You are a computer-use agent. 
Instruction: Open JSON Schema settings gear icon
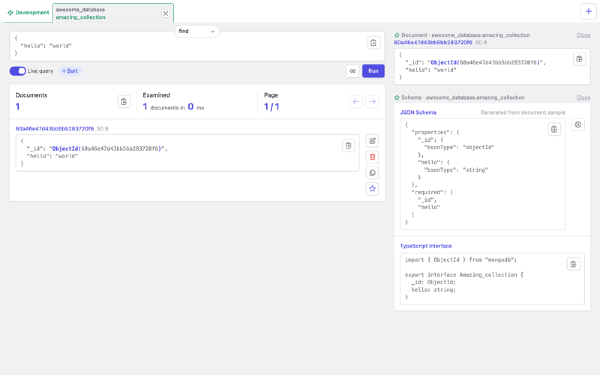[578, 124]
